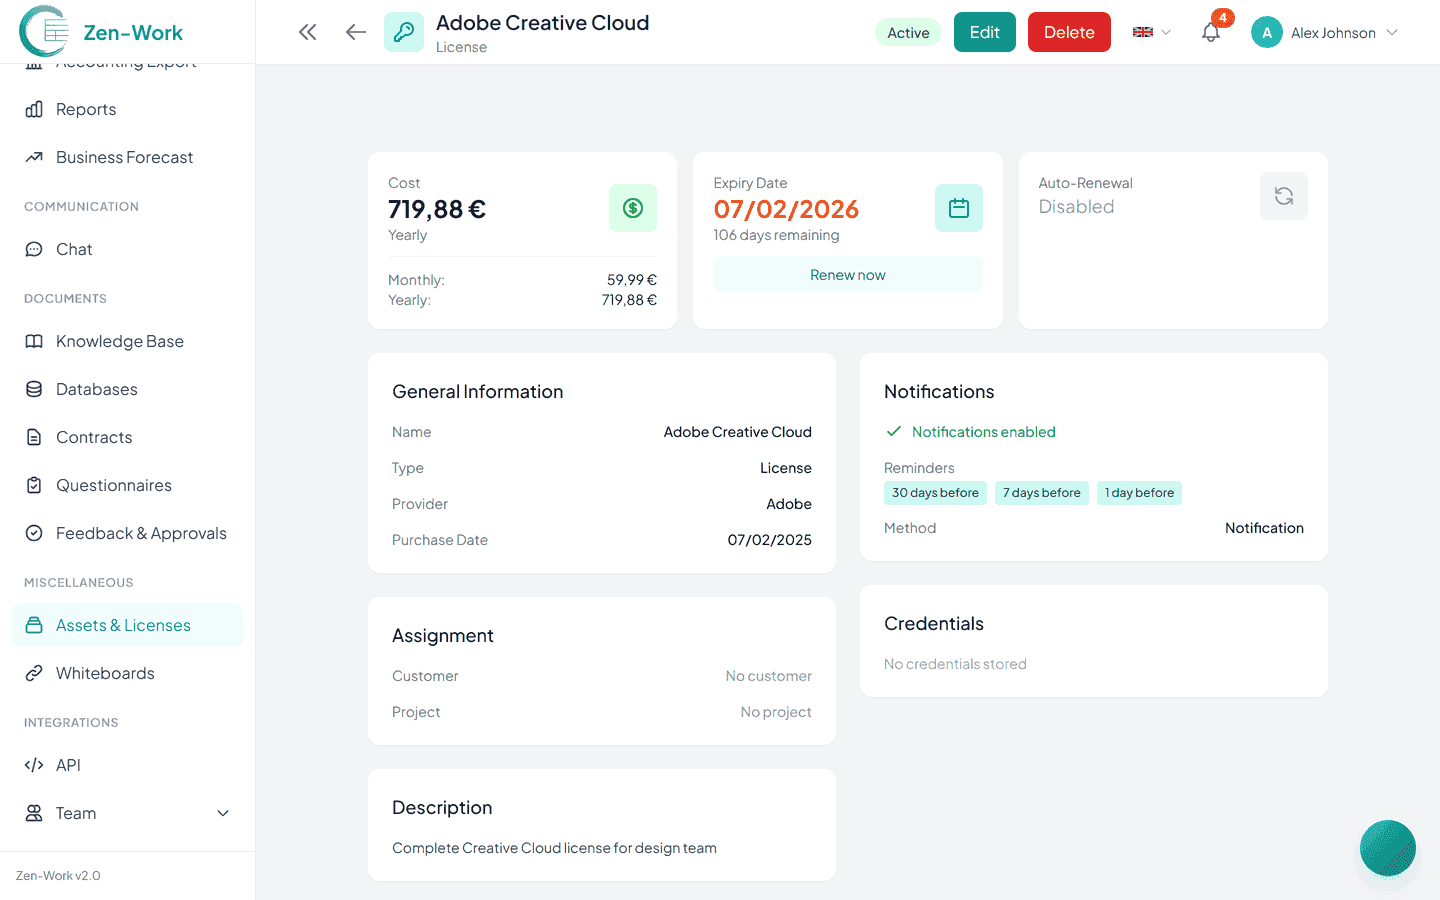The image size is (1440, 900).
Task: Click the monthly cost 59,99 €
Action: [632, 280]
